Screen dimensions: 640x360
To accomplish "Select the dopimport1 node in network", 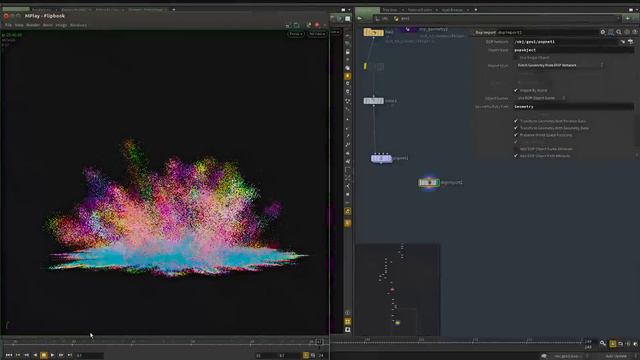I will tap(429, 182).
